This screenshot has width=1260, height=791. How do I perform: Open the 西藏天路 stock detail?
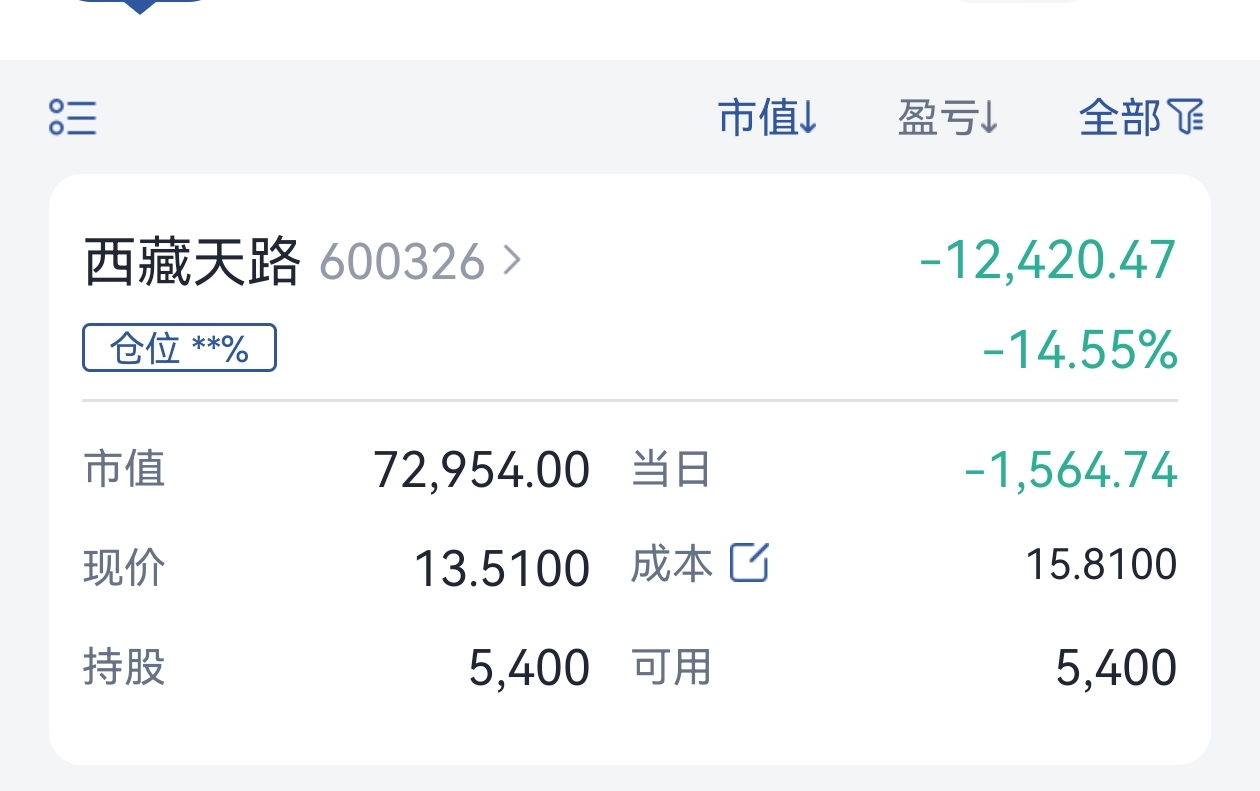coord(192,262)
